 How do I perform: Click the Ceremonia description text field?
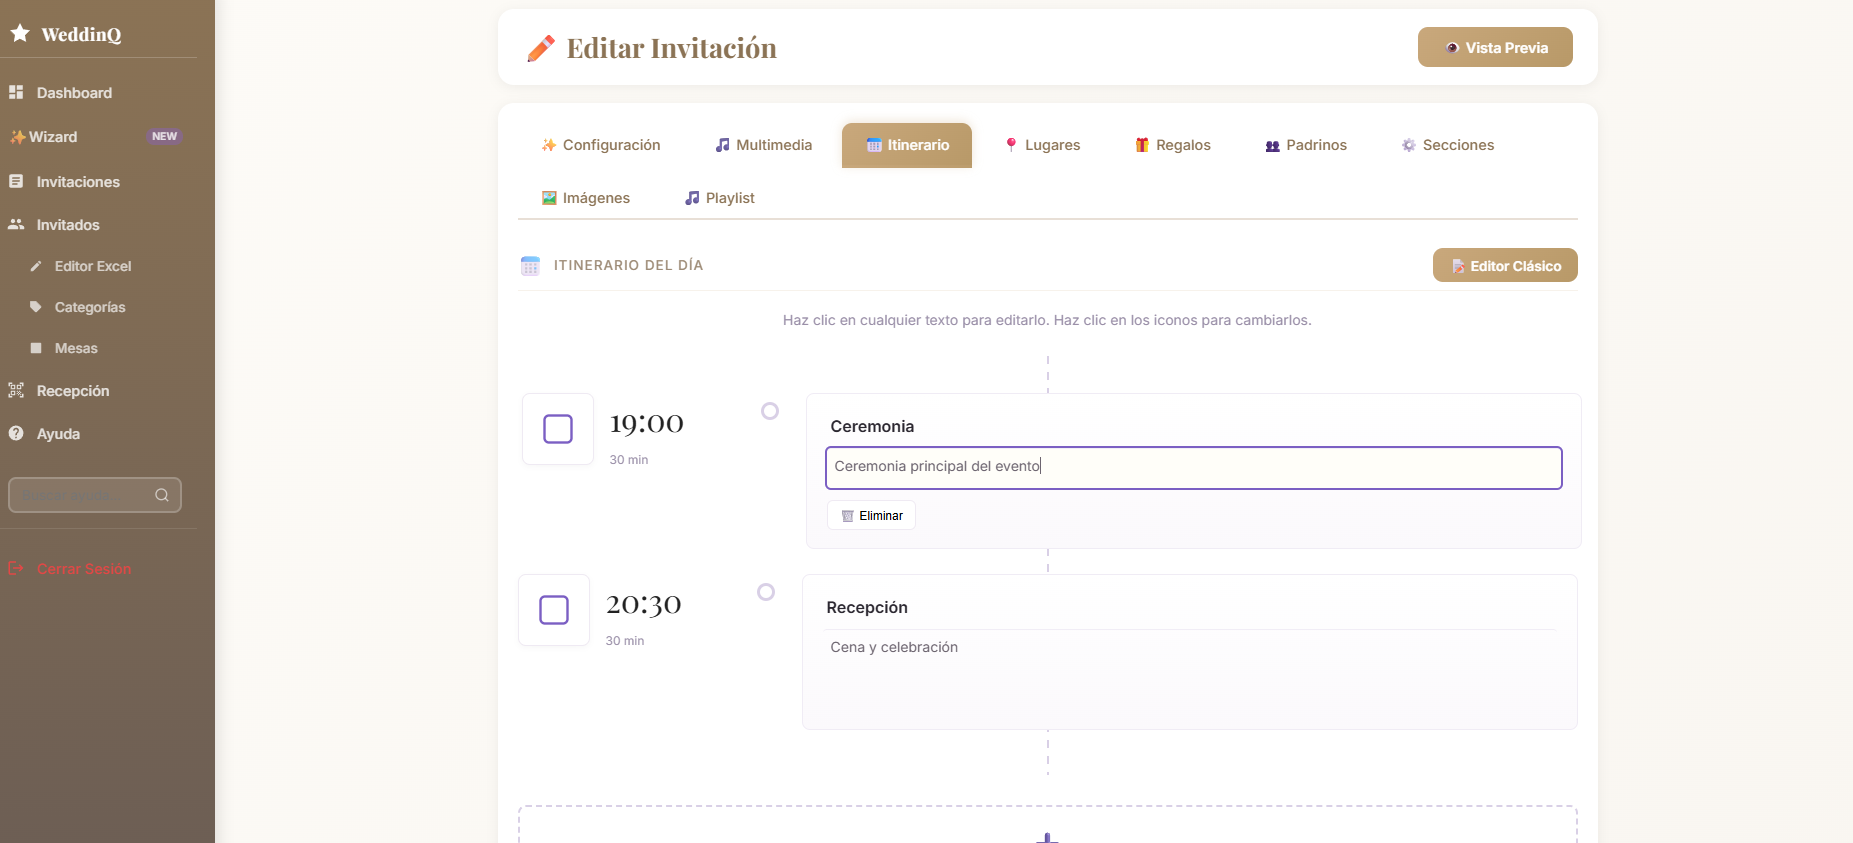tap(1193, 467)
